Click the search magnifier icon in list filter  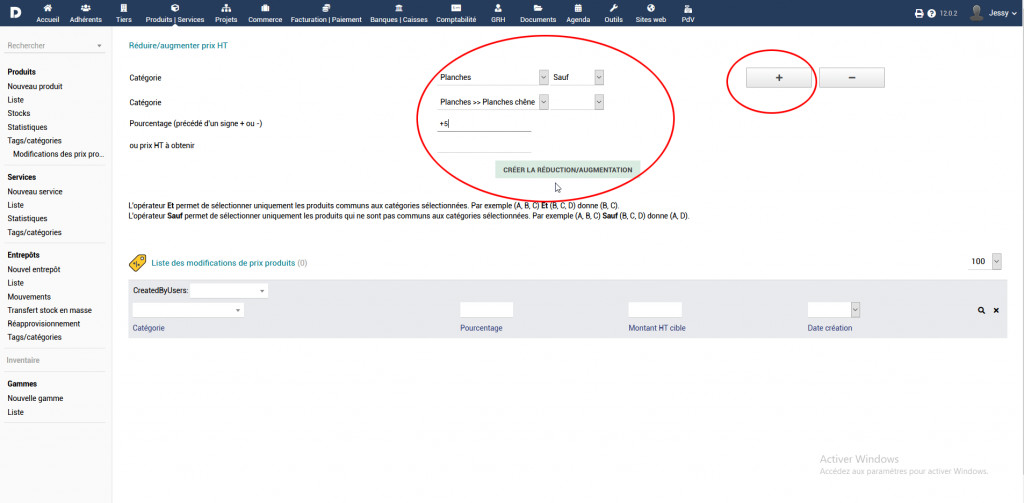981,310
